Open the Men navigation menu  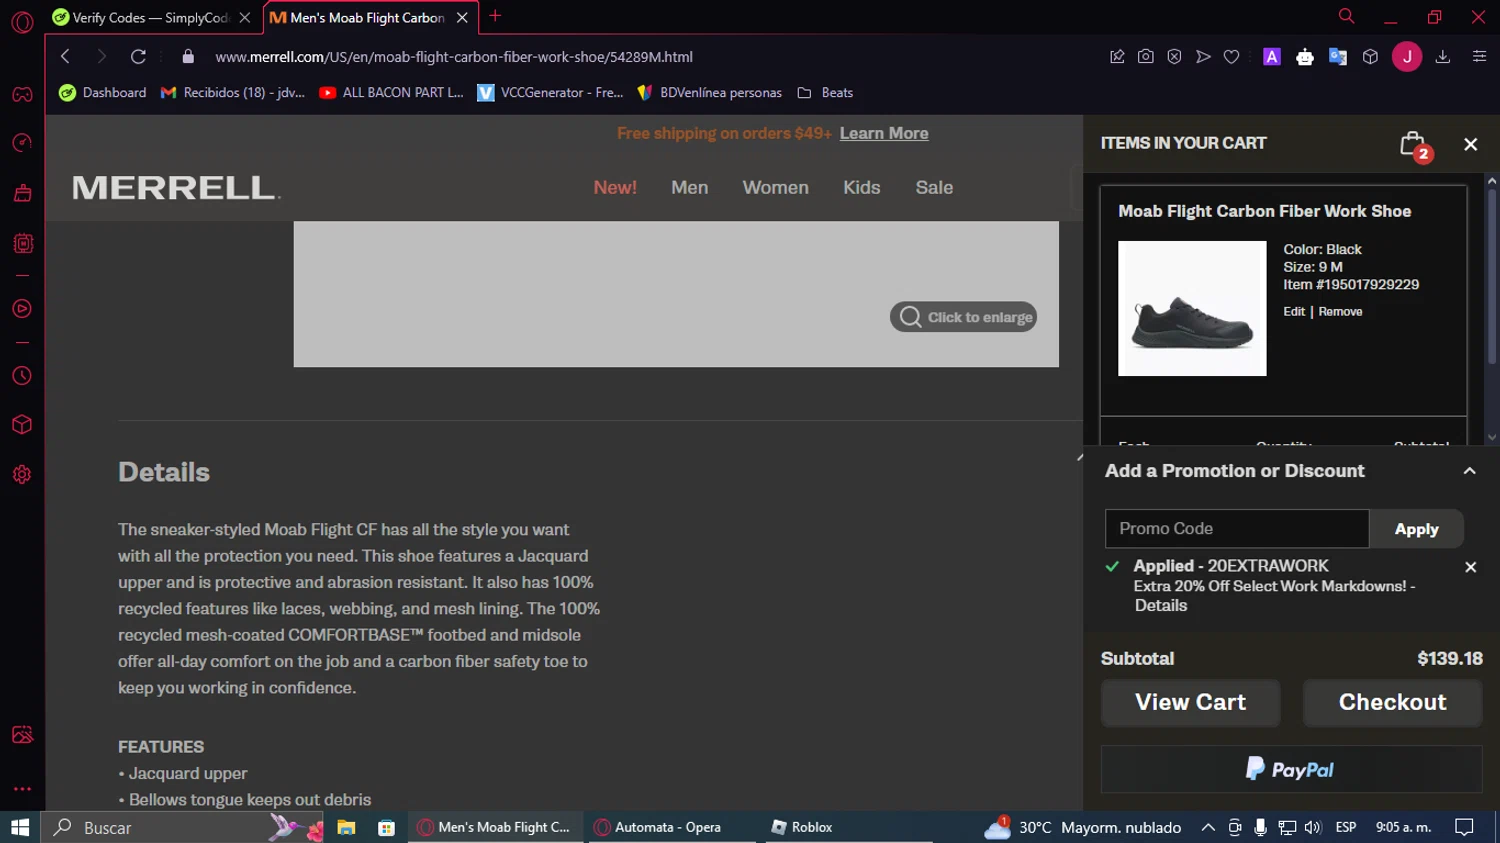coord(689,188)
